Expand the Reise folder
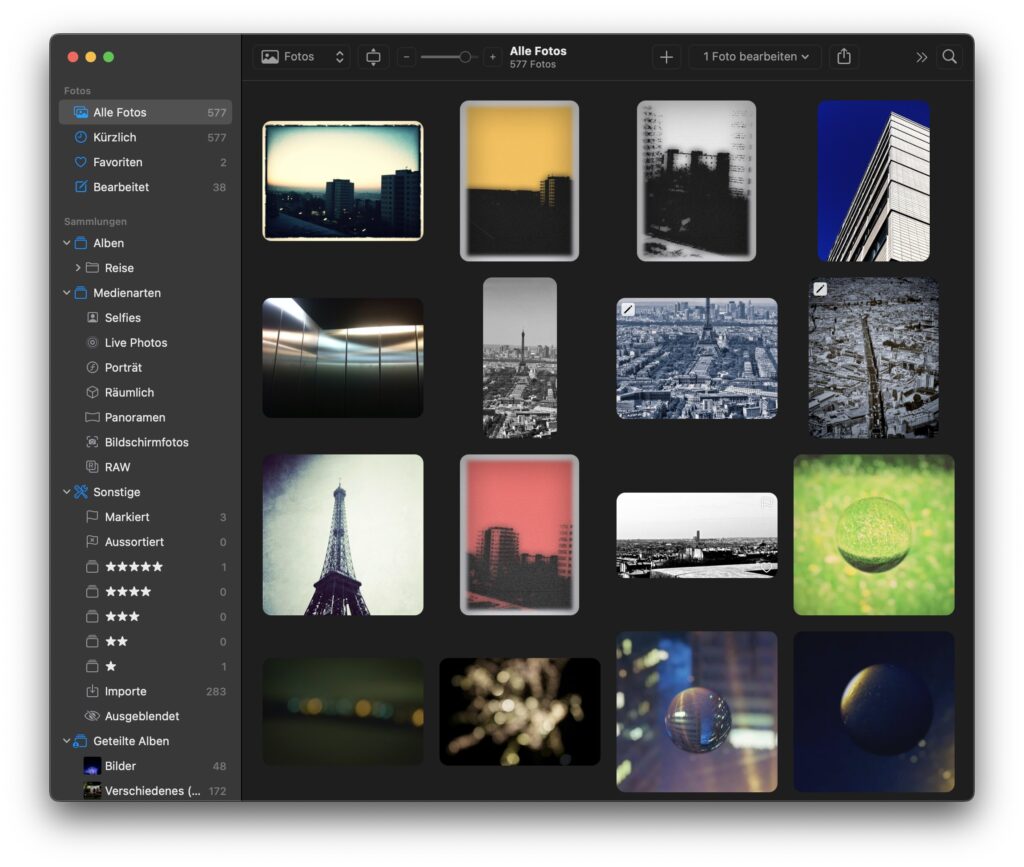The image size is (1024, 867). [x=78, y=268]
